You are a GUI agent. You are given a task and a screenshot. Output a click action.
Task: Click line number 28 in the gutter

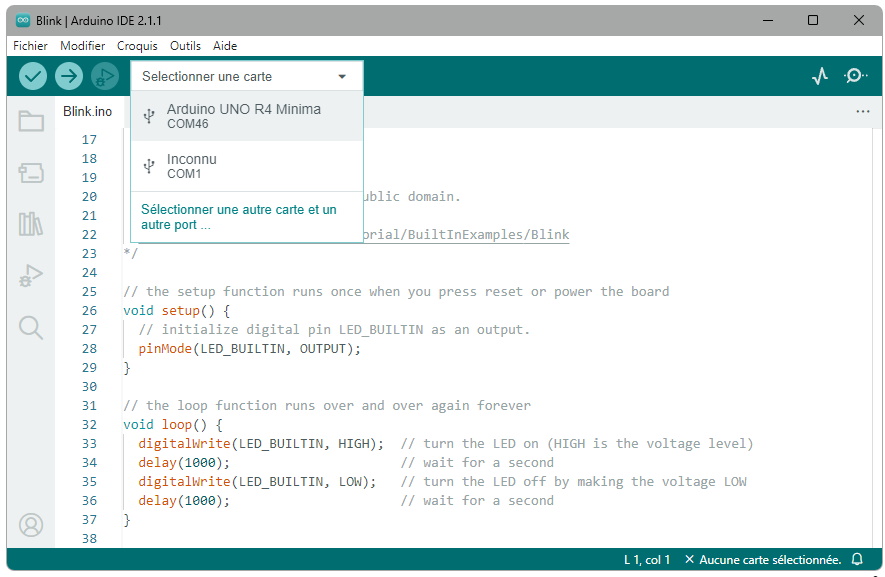[x=89, y=348]
